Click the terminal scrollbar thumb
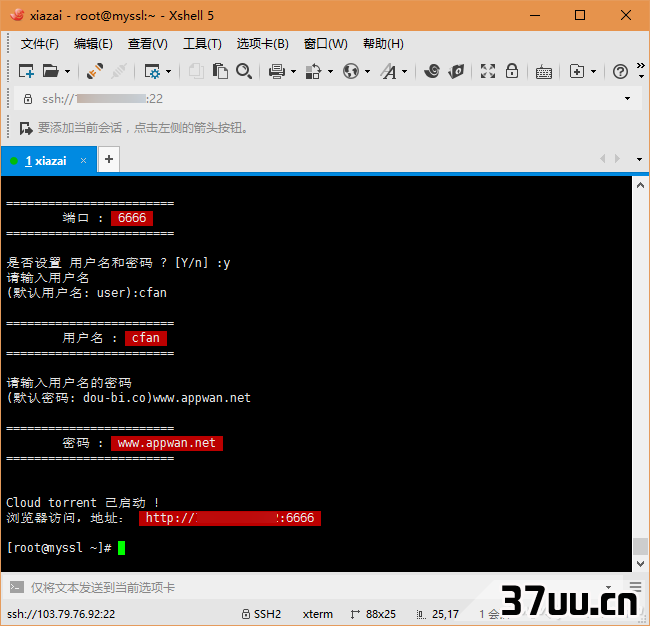The height and width of the screenshot is (626, 650). pos(640,546)
